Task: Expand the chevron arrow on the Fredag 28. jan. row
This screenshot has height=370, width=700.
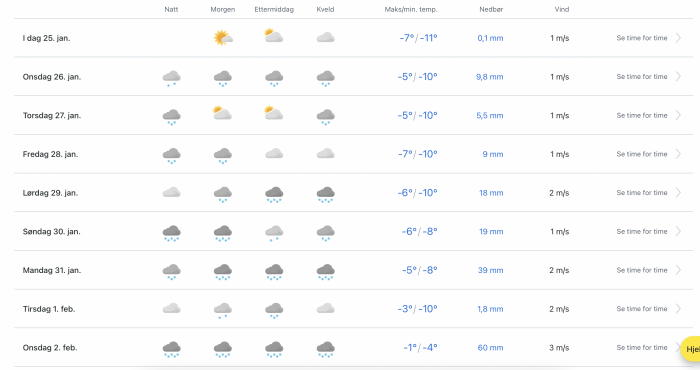Action: (678, 154)
